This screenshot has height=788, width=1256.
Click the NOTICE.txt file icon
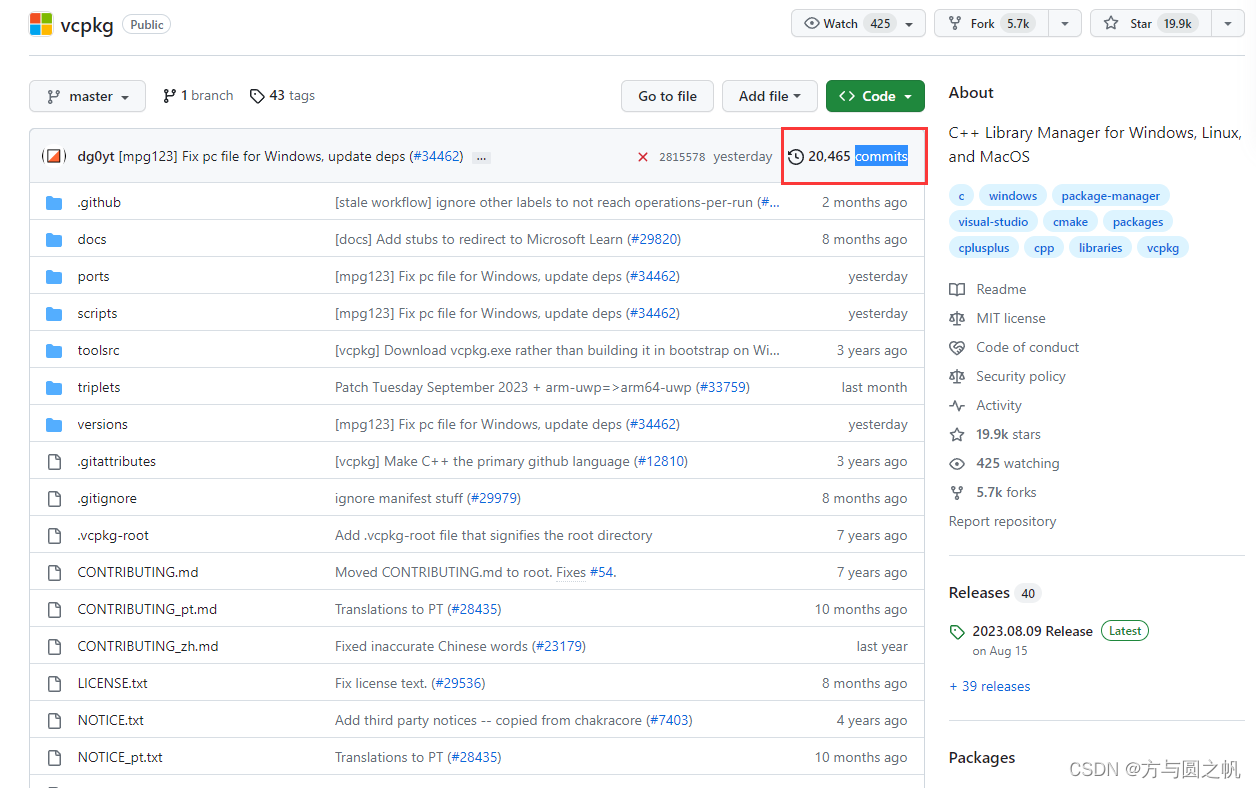[54, 721]
